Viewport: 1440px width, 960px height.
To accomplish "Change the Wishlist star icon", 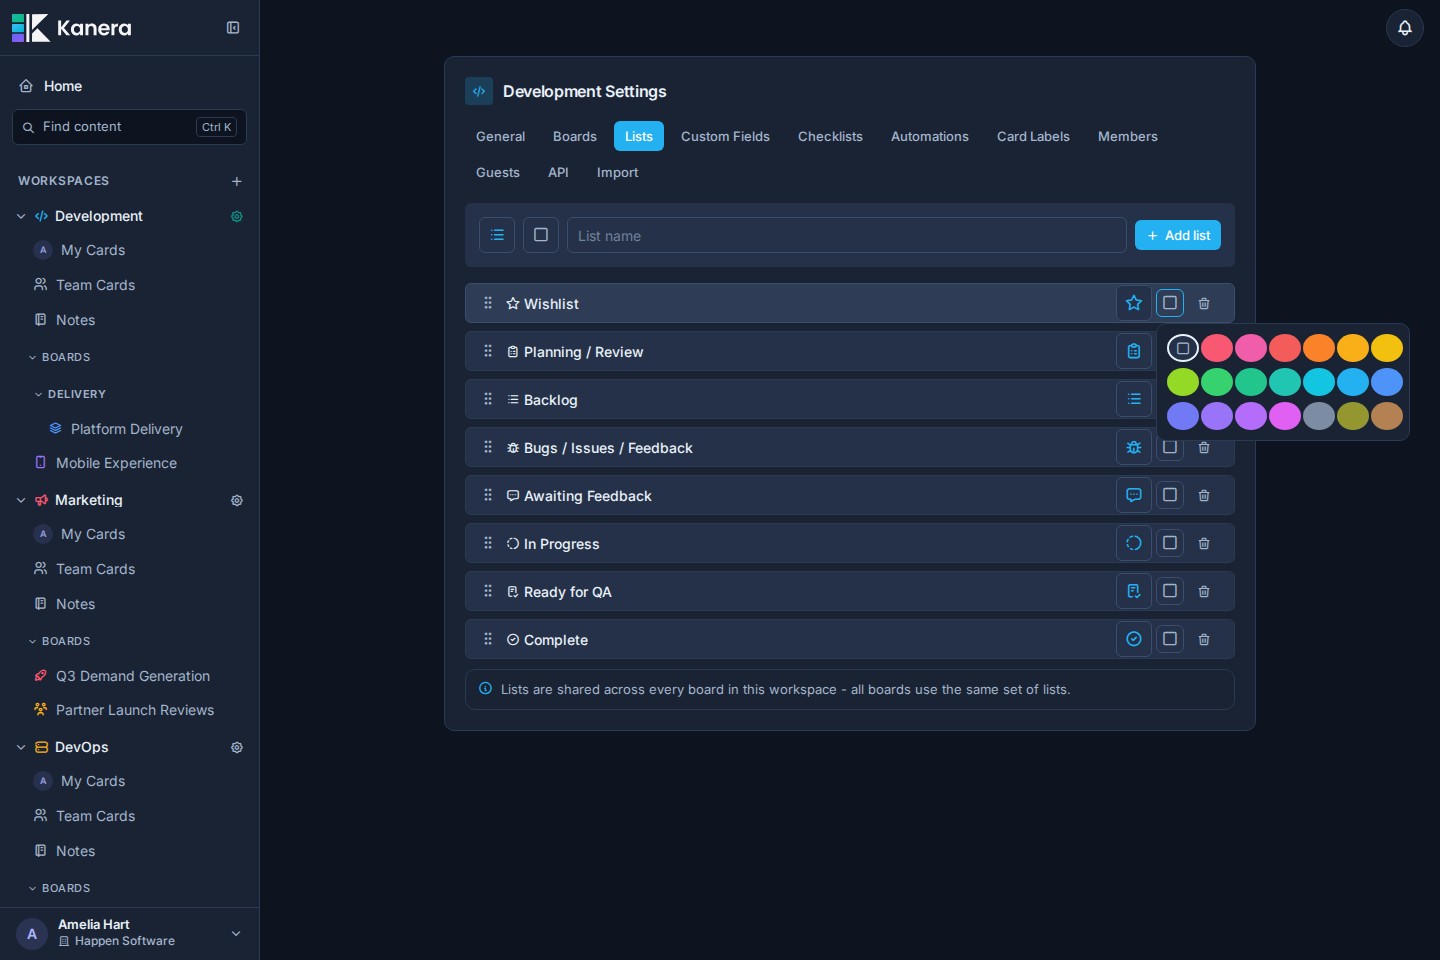I will [1134, 303].
